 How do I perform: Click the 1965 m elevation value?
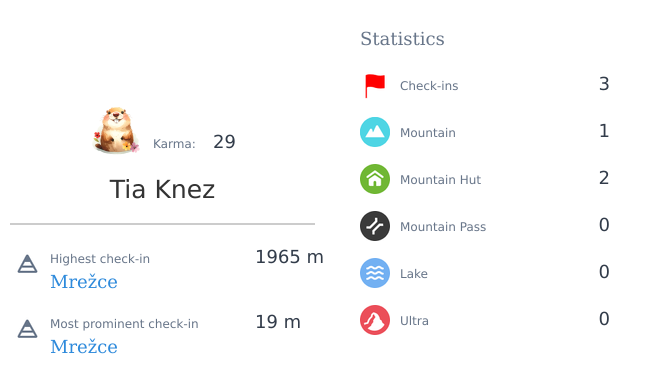click(289, 257)
